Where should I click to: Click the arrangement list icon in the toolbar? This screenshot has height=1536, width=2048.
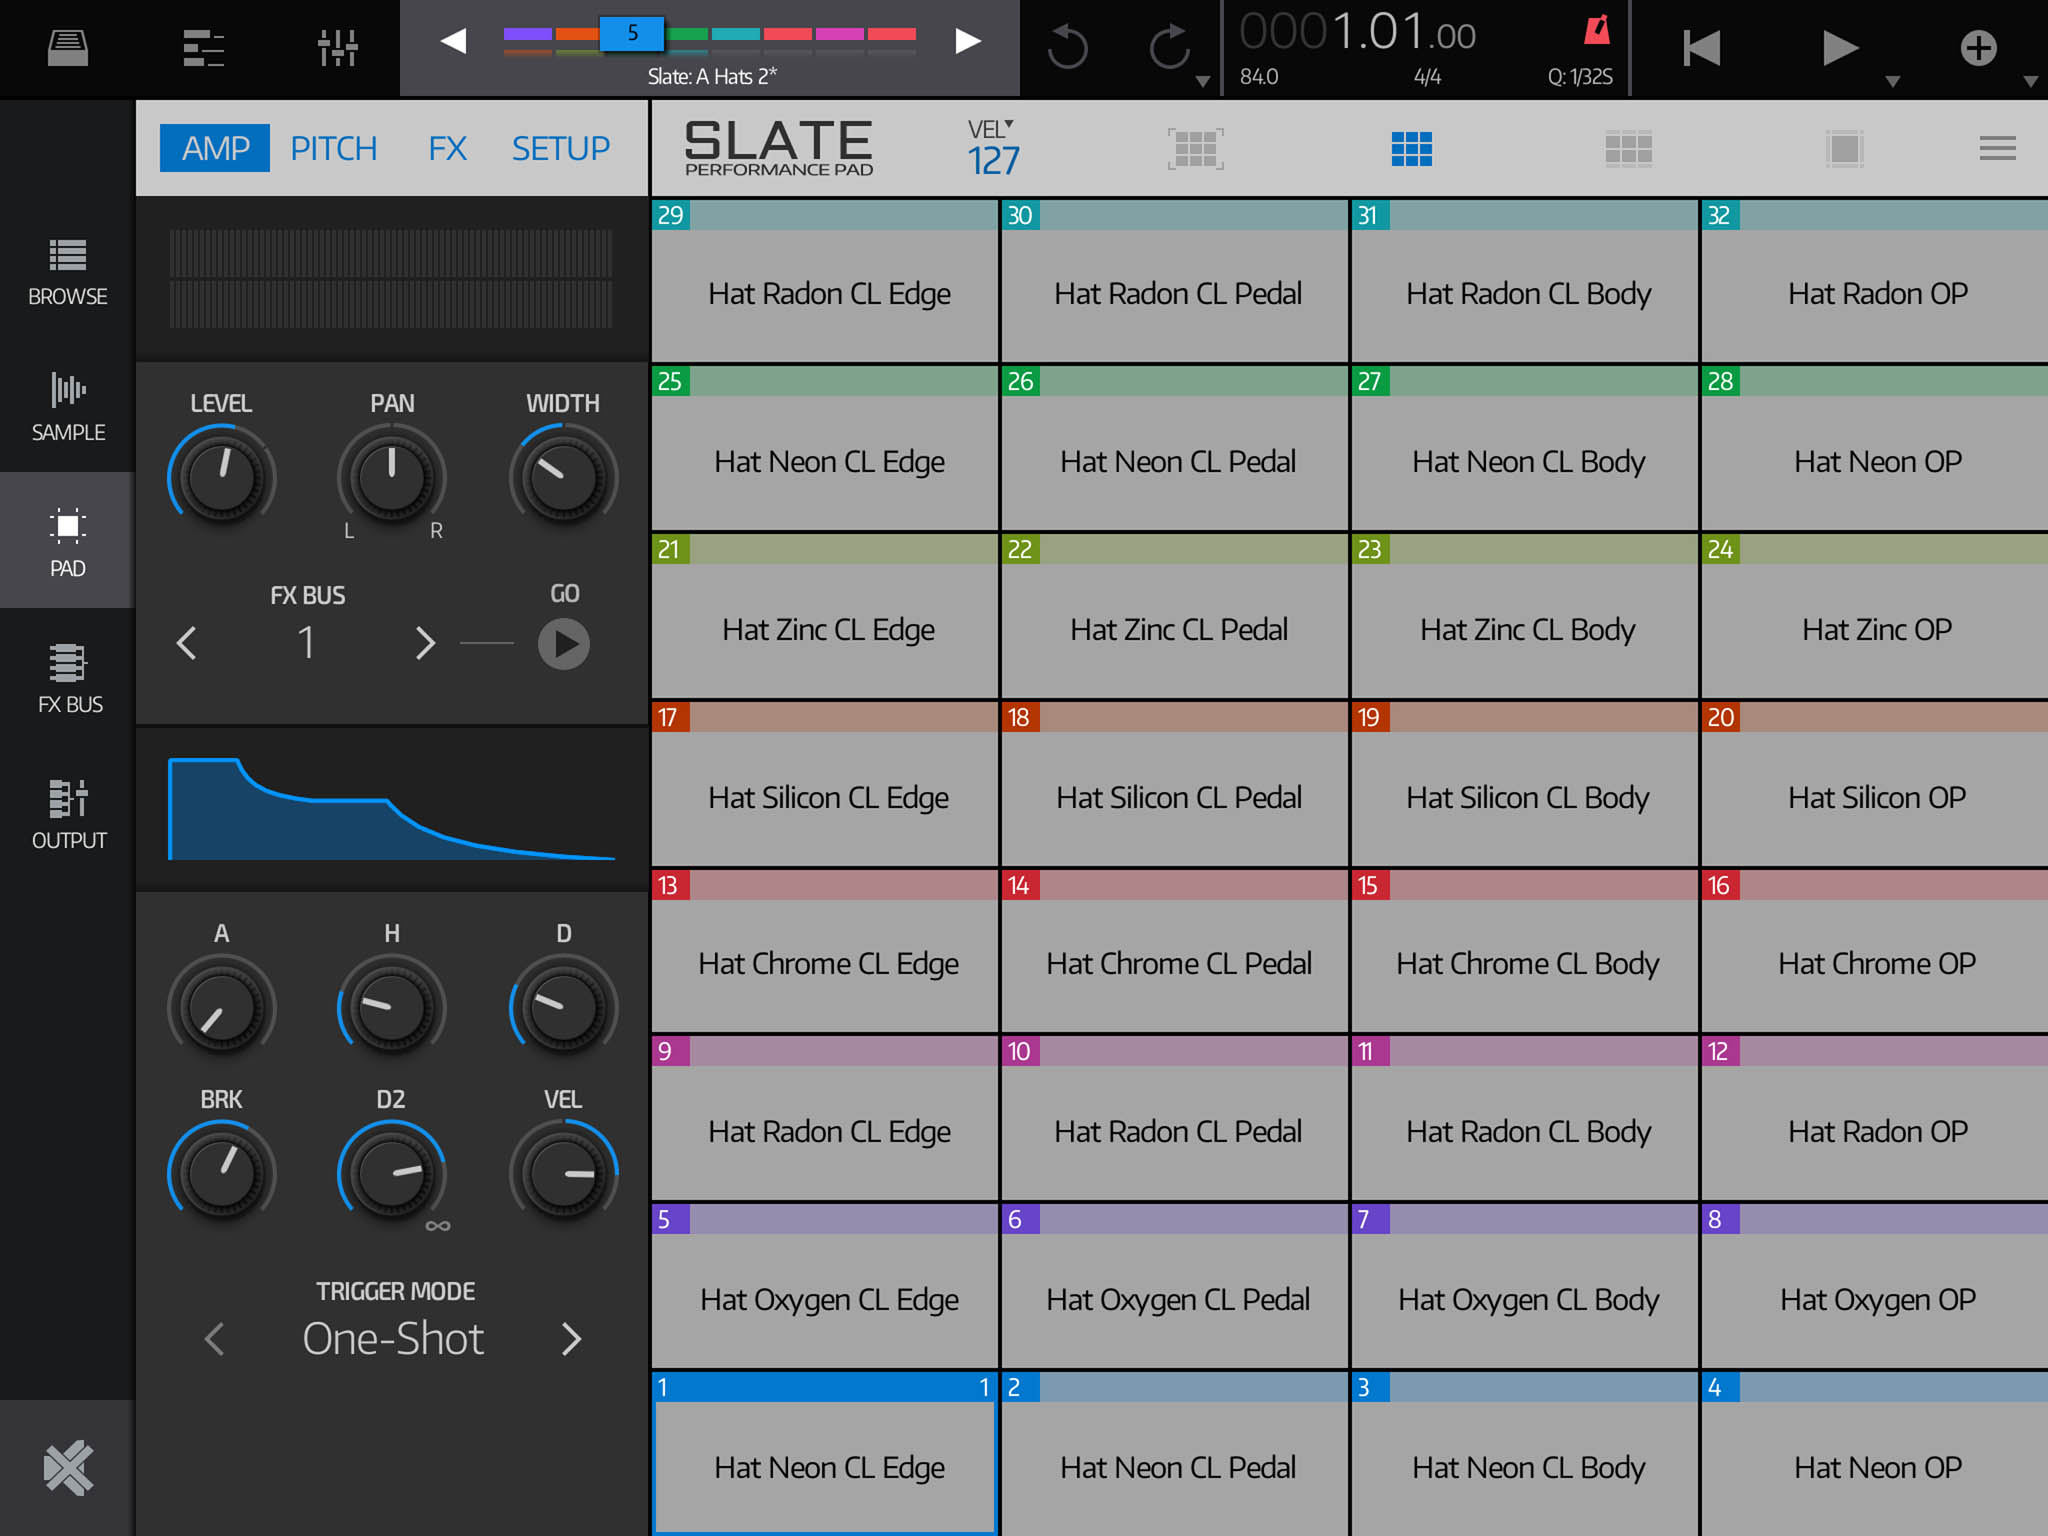click(x=205, y=46)
